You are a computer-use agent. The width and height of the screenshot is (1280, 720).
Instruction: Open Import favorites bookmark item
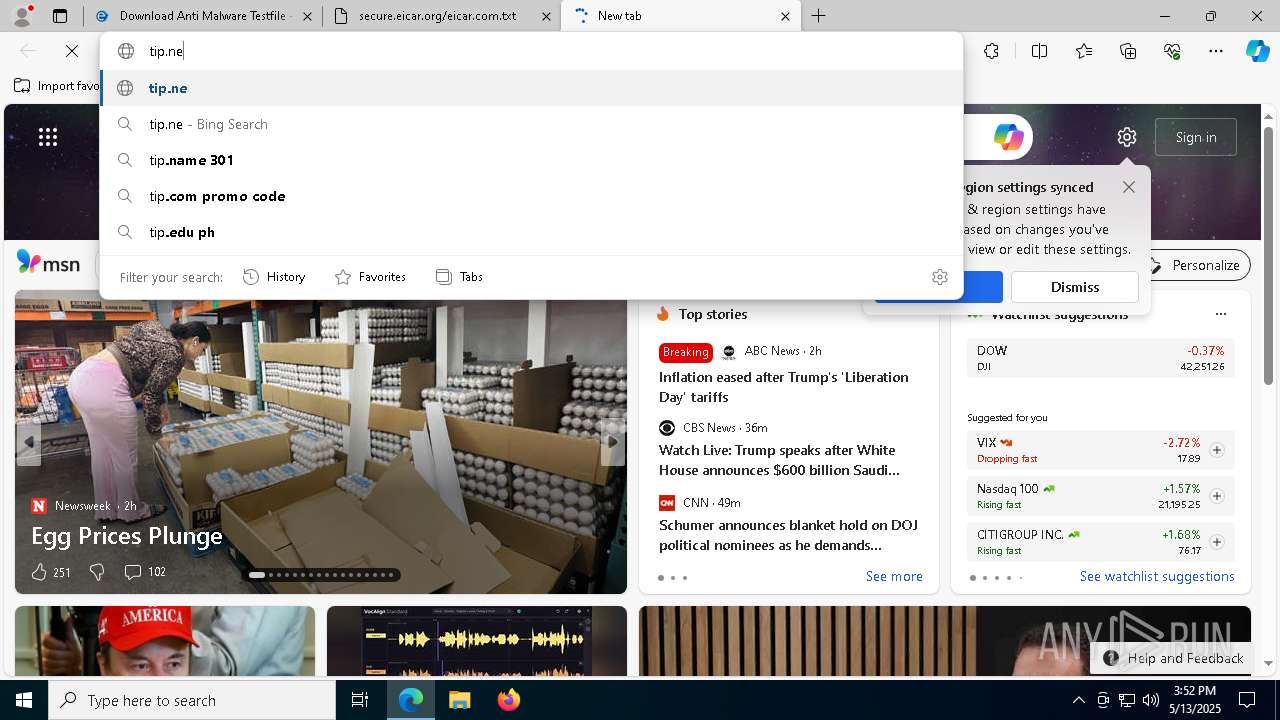pyautogui.click(x=56, y=86)
